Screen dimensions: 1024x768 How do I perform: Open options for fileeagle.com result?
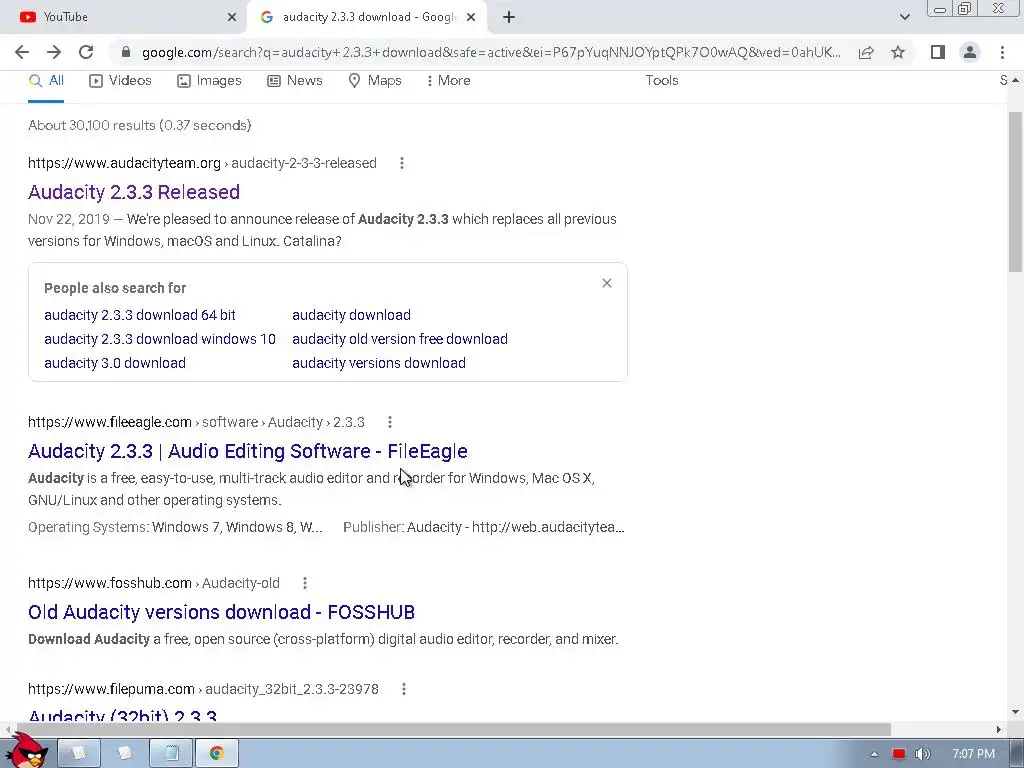[x=390, y=422]
